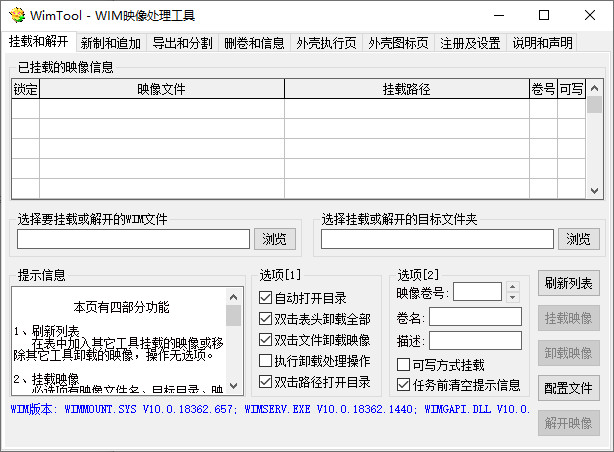Toggle the 自动打开目录 checkbox

click(303, 298)
